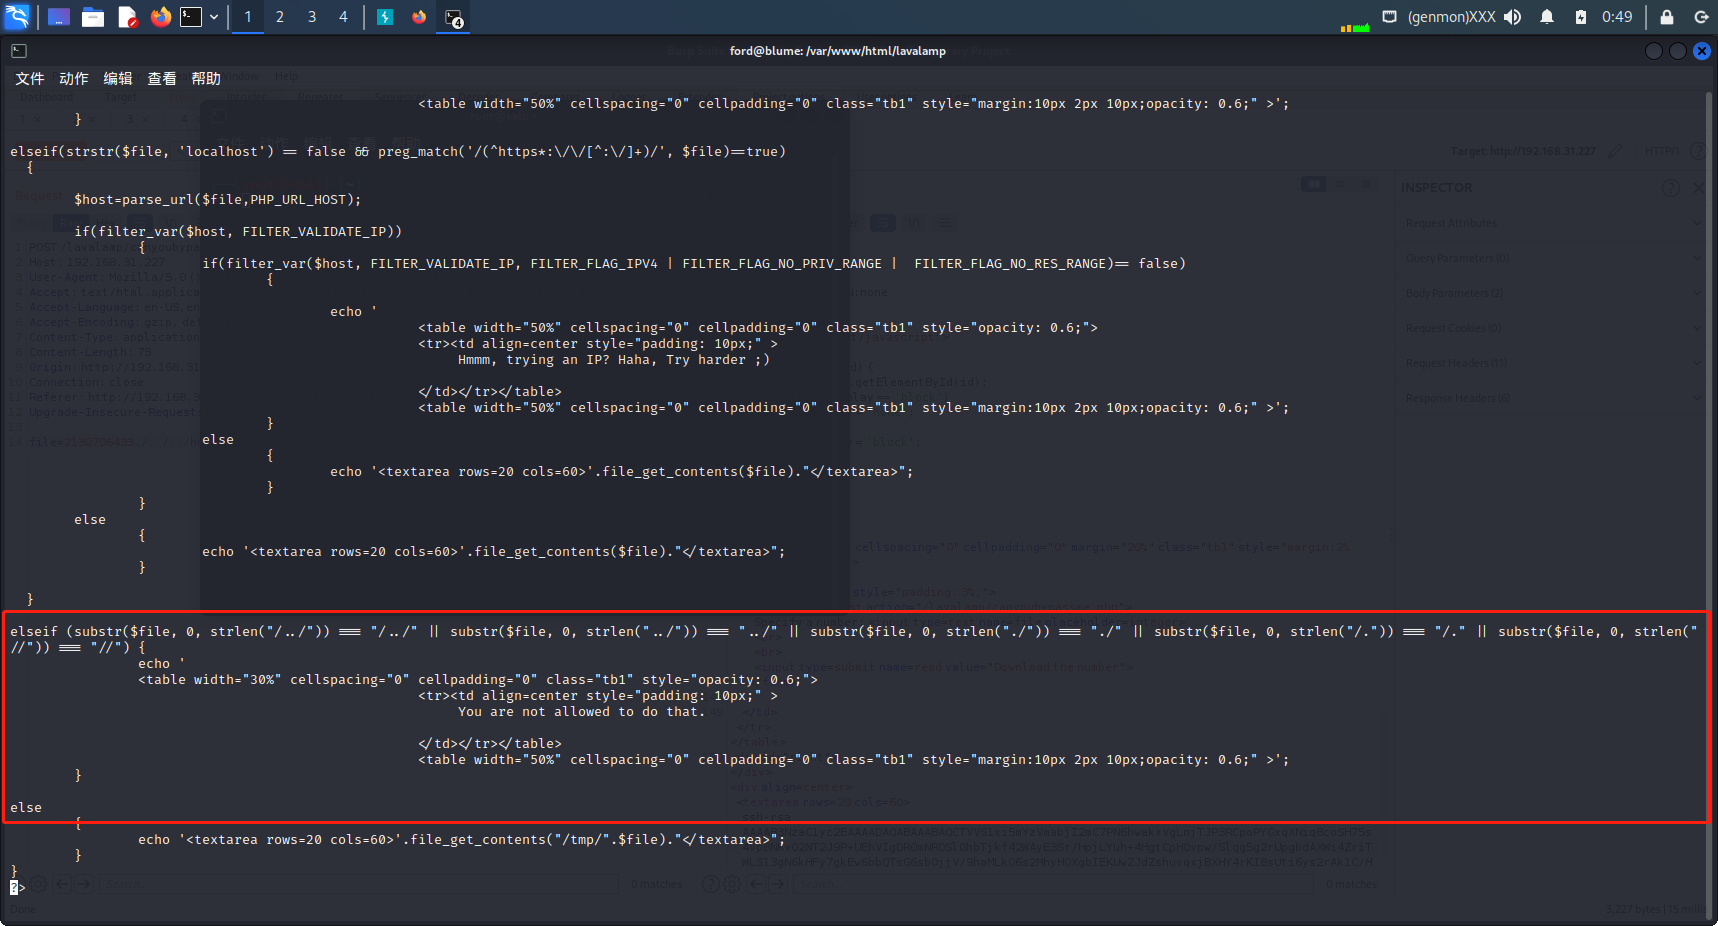The width and height of the screenshot is (1718, 926).
Task: Minimize the terminal window
Action: tap(1654, 51)
